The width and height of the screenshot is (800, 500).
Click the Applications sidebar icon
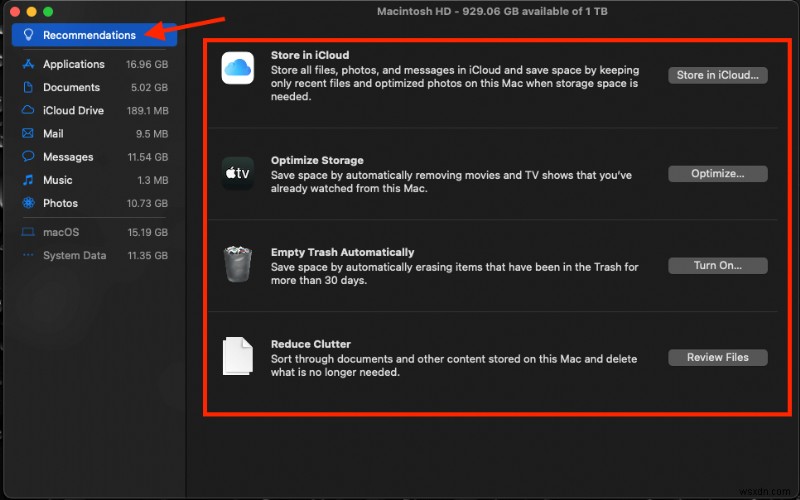click(x=28, y=64)
